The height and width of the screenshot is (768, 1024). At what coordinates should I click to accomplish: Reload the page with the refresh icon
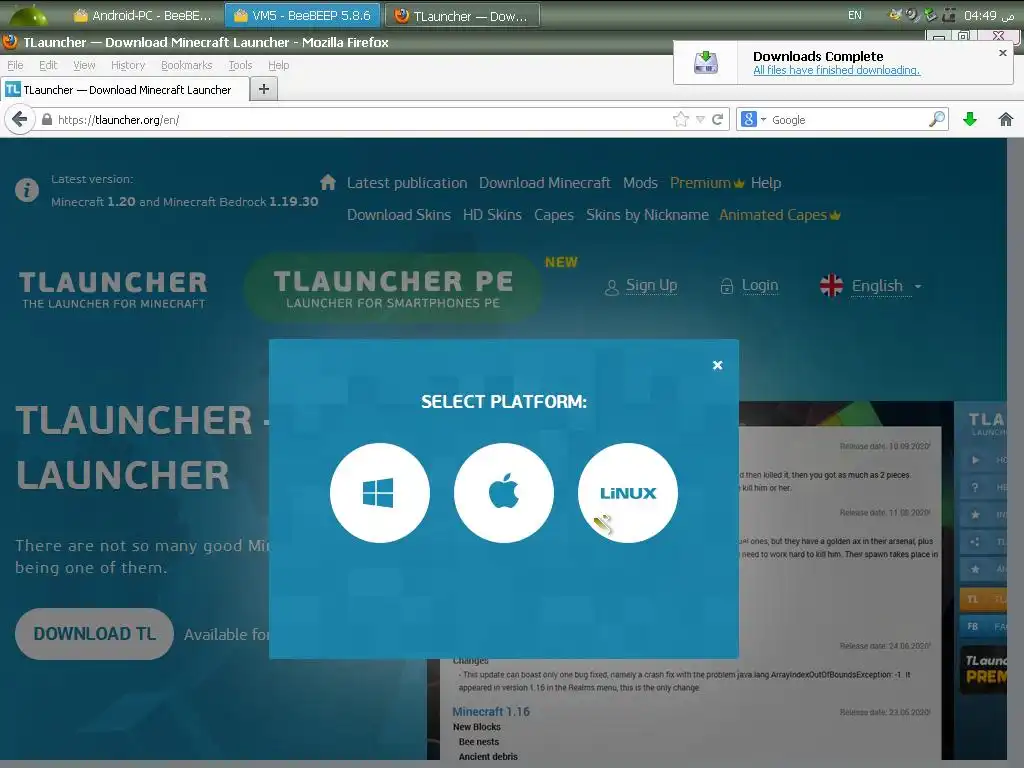(x=718, y=120)
